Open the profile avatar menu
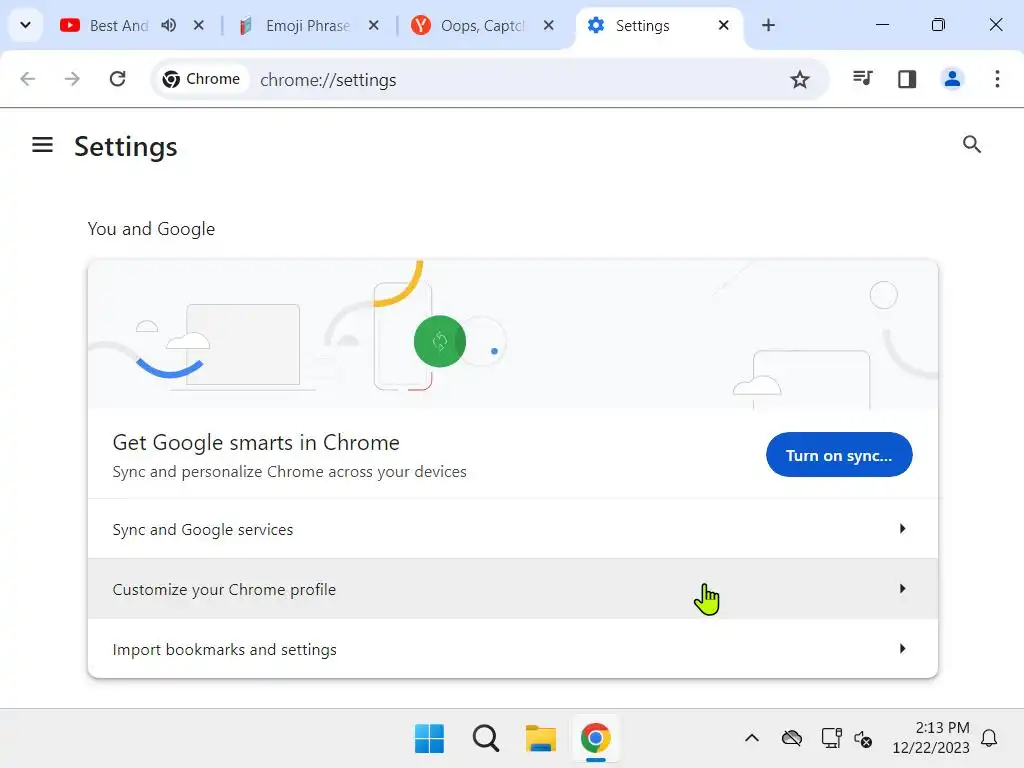 (x=952, y=79)
